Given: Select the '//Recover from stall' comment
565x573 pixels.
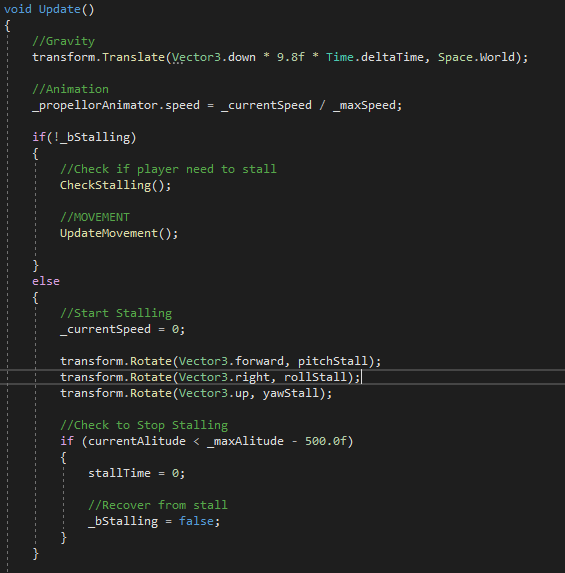Looking at the screenshot, I should pos(158,505).
